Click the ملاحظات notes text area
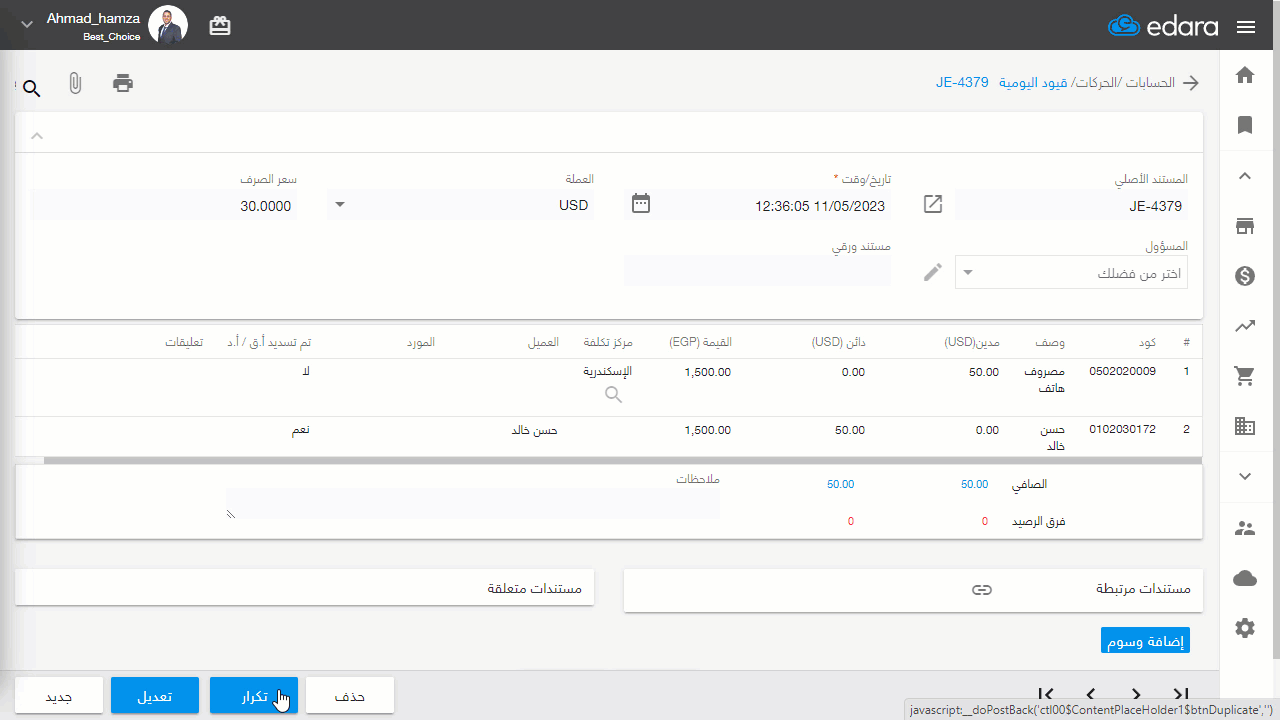This screenshot has width=1280, height=720. pos(473,503)
